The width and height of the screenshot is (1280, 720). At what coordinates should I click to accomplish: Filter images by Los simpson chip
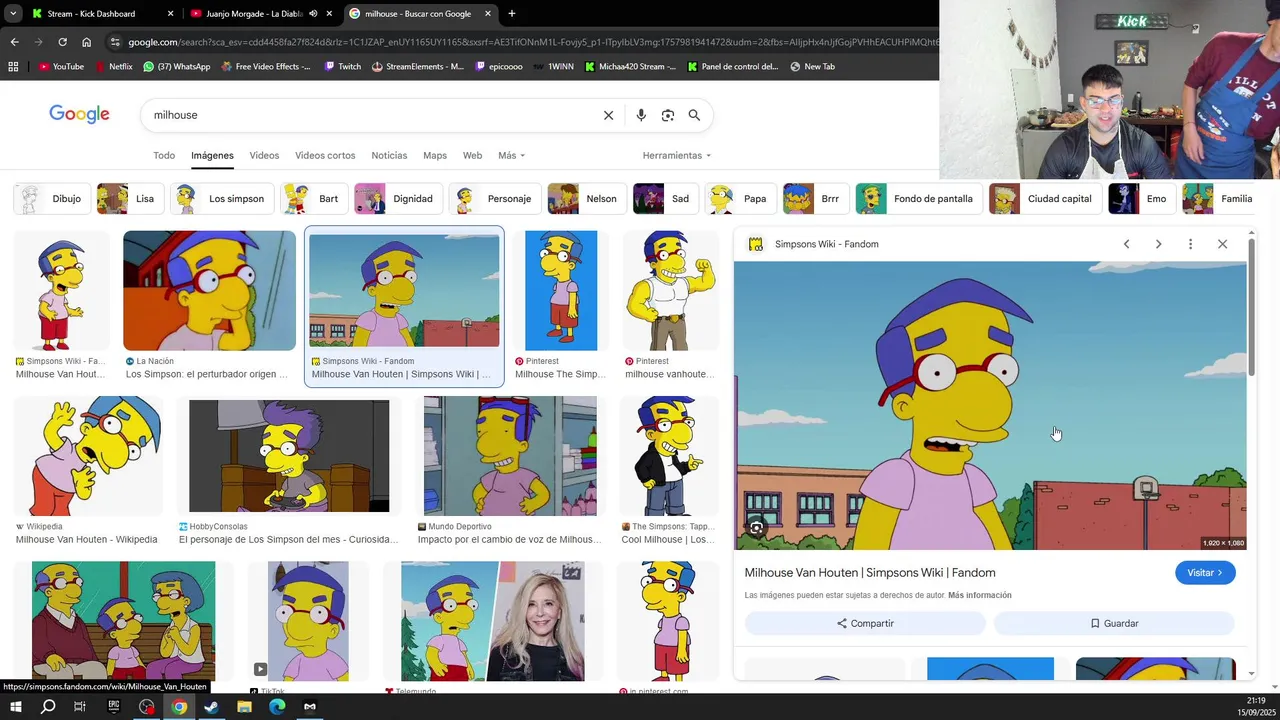point(223,199)
